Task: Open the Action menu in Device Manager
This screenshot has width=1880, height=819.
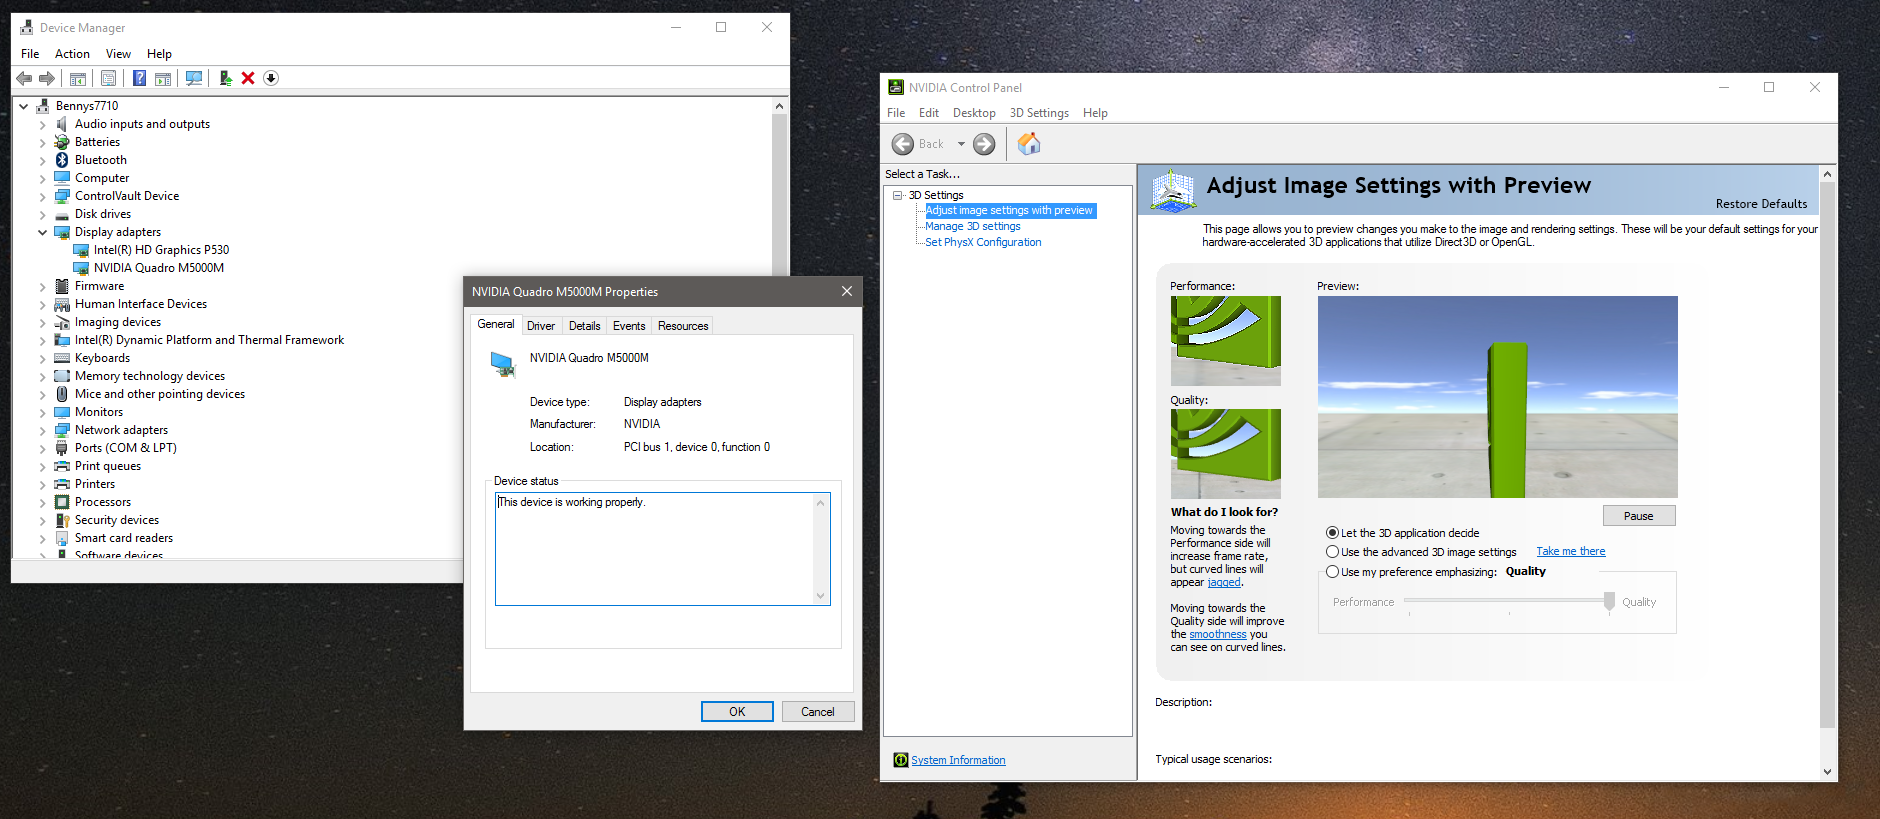Action: point(72,54)
